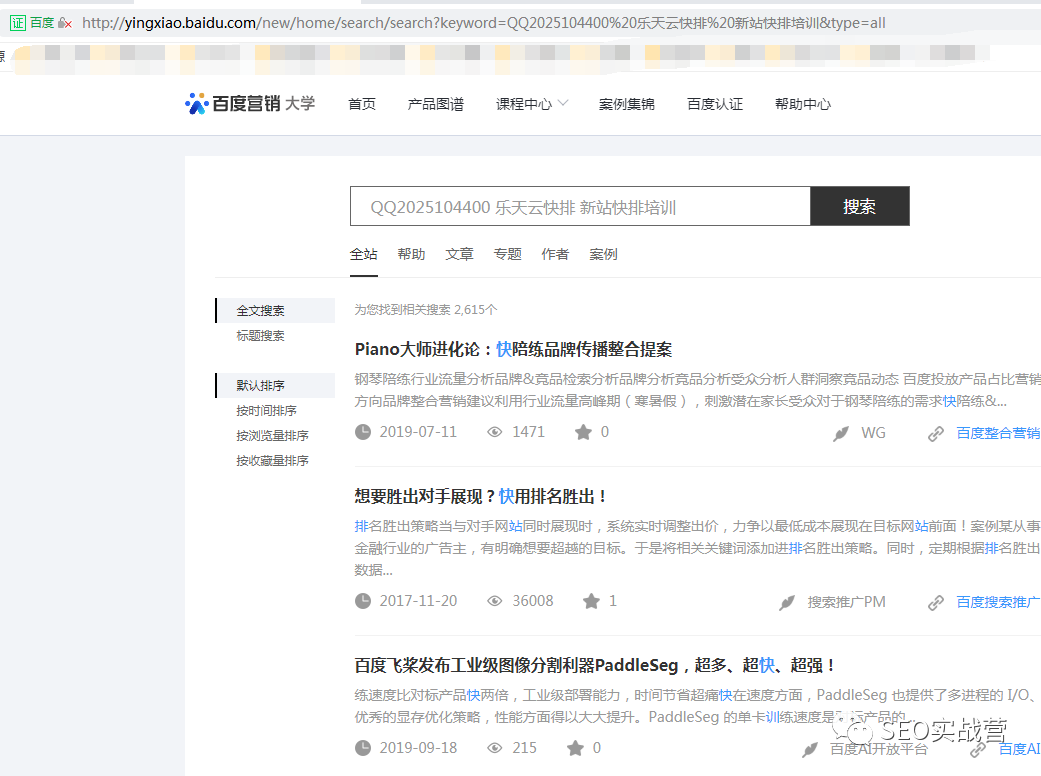Open article Piano大师进化论：快陪练品牌传播整合提案

tap(513, 349)
